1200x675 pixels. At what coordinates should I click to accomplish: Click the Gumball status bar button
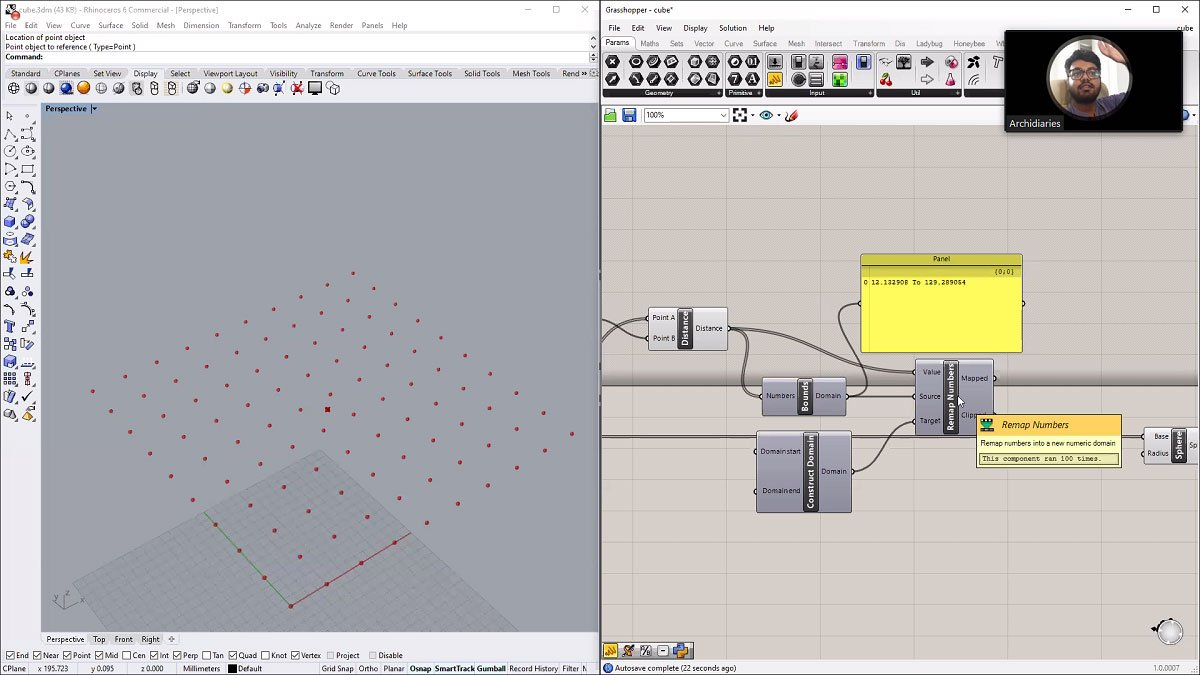(489, 668)
